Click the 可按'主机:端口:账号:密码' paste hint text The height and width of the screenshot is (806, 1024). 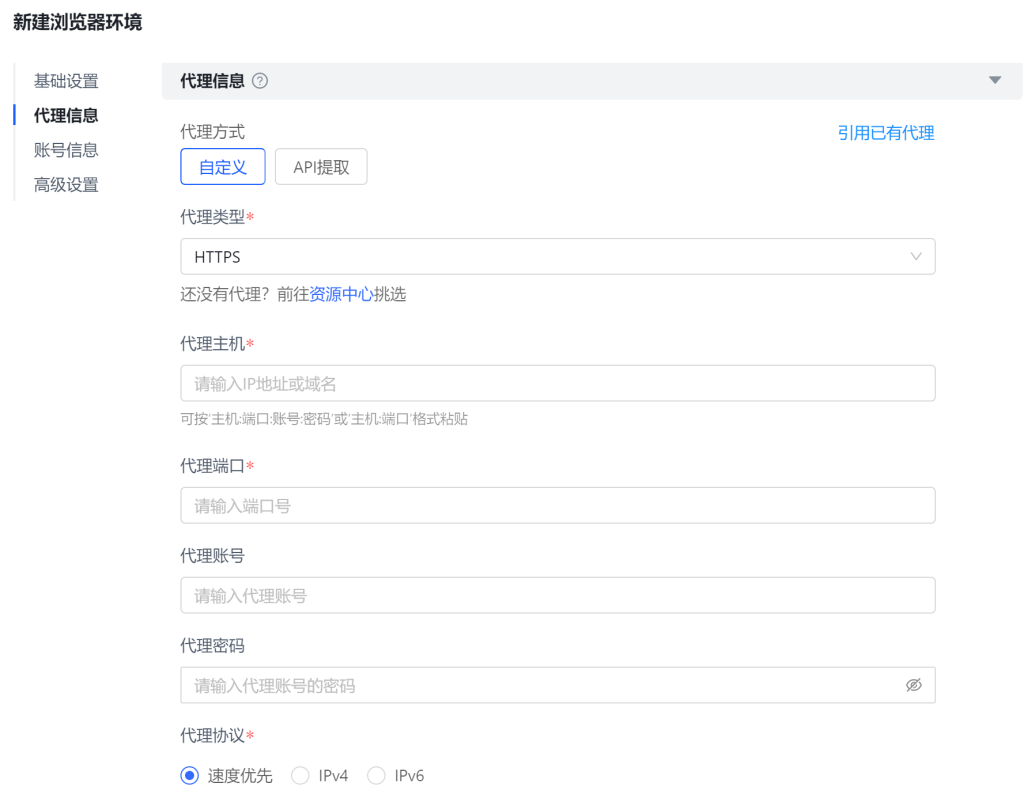(x=324, y=419)
